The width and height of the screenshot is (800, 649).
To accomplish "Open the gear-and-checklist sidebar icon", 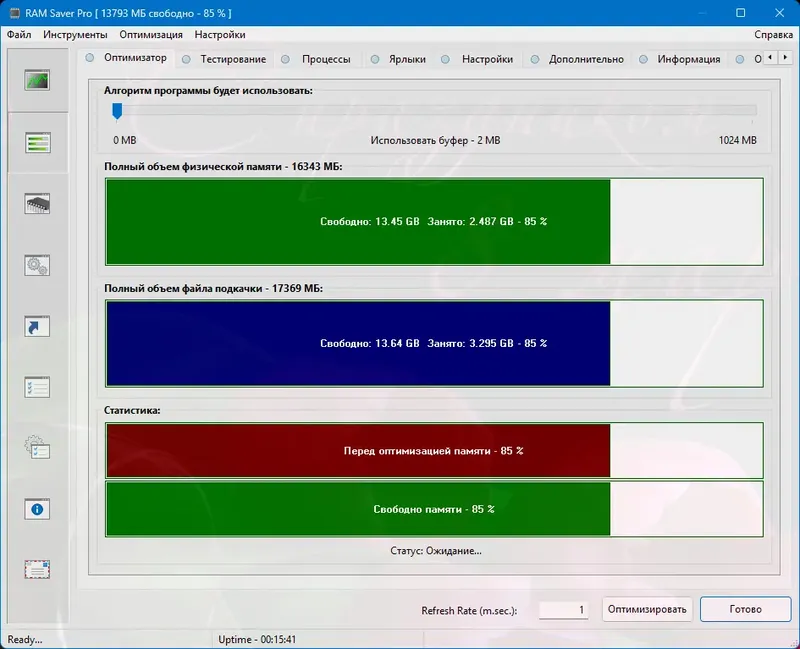I will point(37,447).
